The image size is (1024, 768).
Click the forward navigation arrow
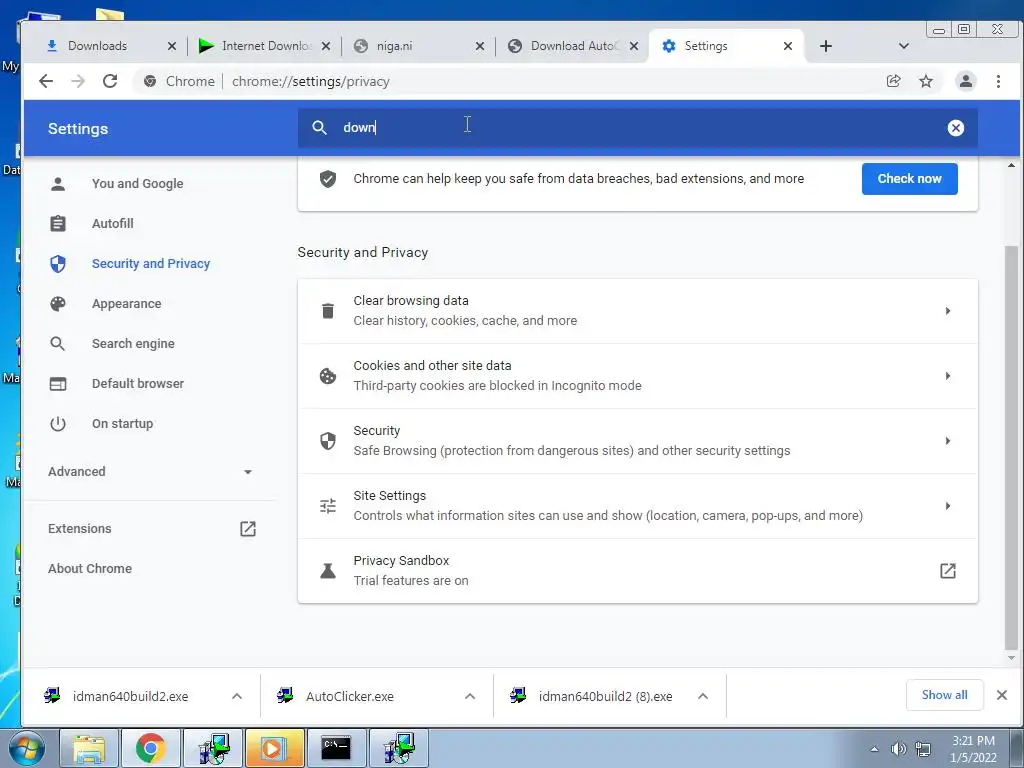78,81
